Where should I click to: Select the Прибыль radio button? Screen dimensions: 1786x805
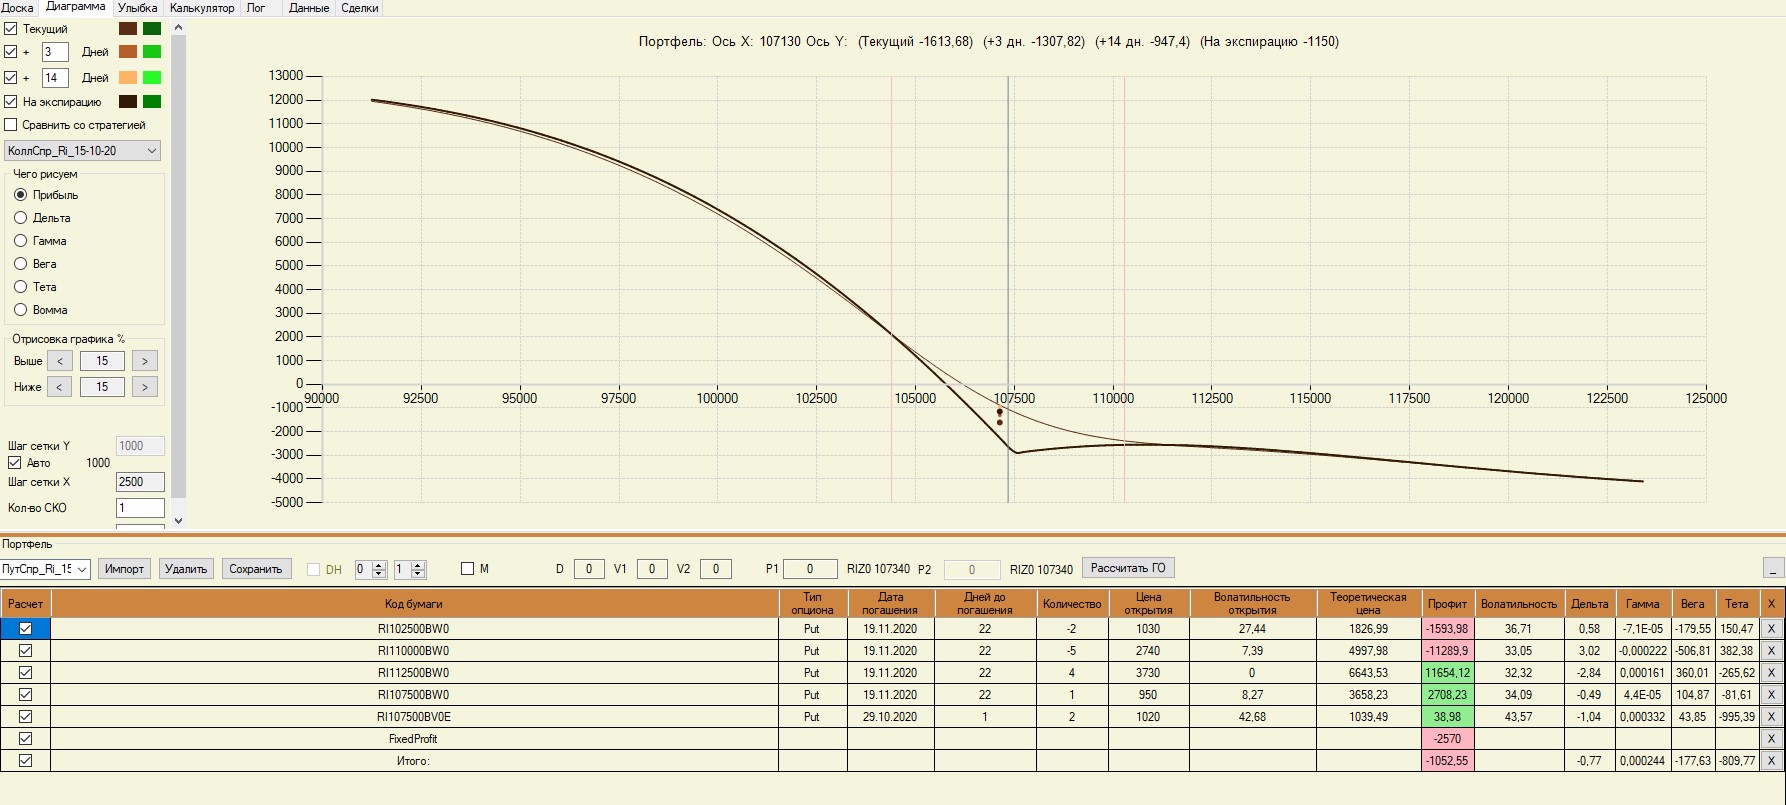(x=20, y=195)
